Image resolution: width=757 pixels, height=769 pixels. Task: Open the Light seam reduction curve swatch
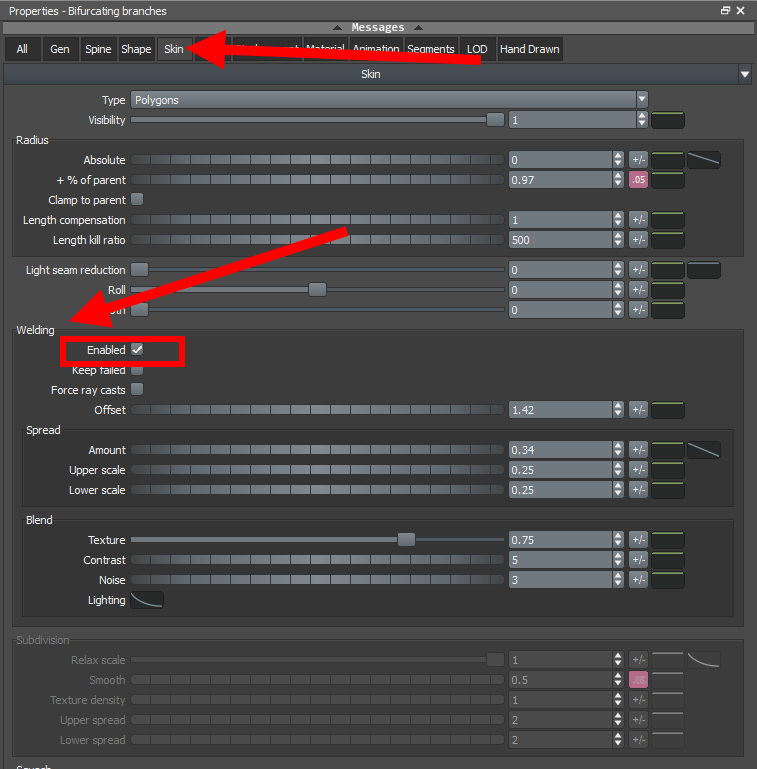coord(704,270)
